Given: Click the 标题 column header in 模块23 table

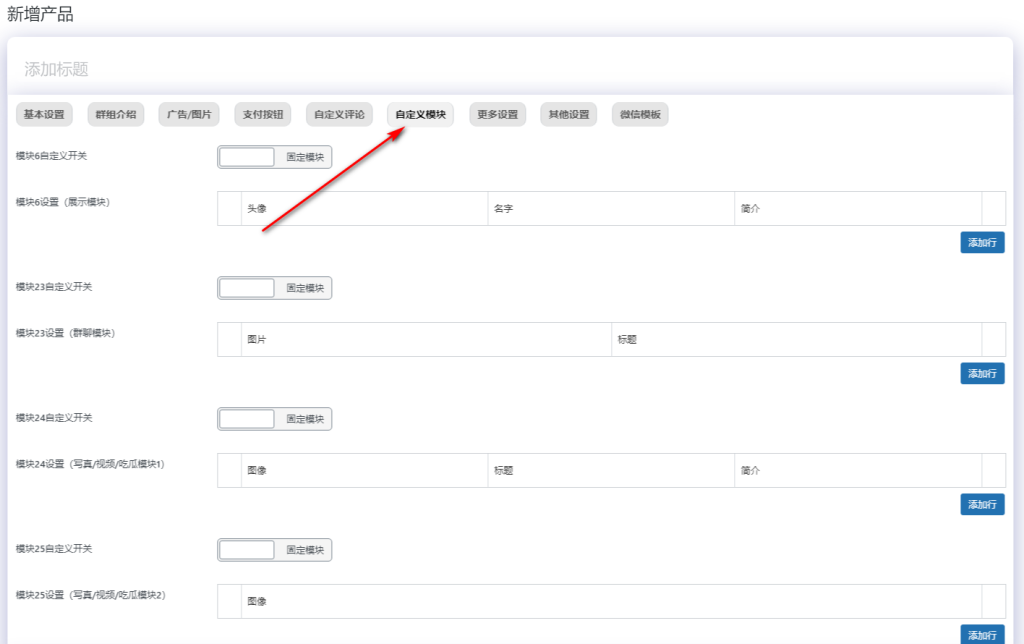Looking at the screenshot, I should click(627, 340).
